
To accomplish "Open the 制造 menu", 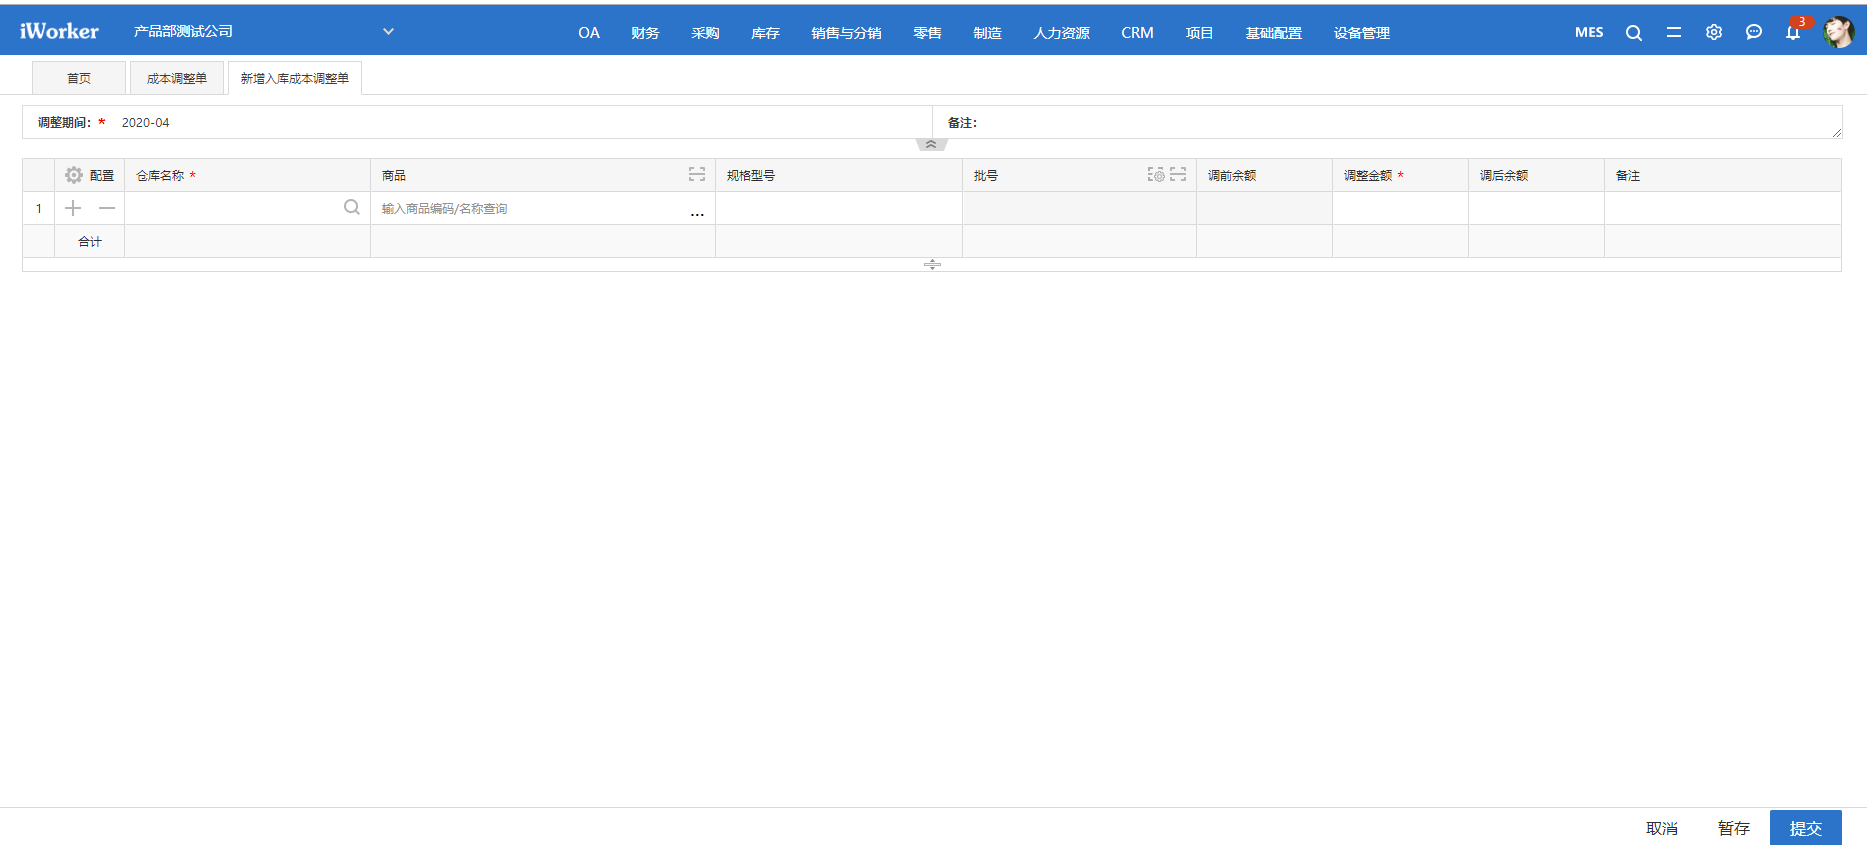I will [987, 33].
